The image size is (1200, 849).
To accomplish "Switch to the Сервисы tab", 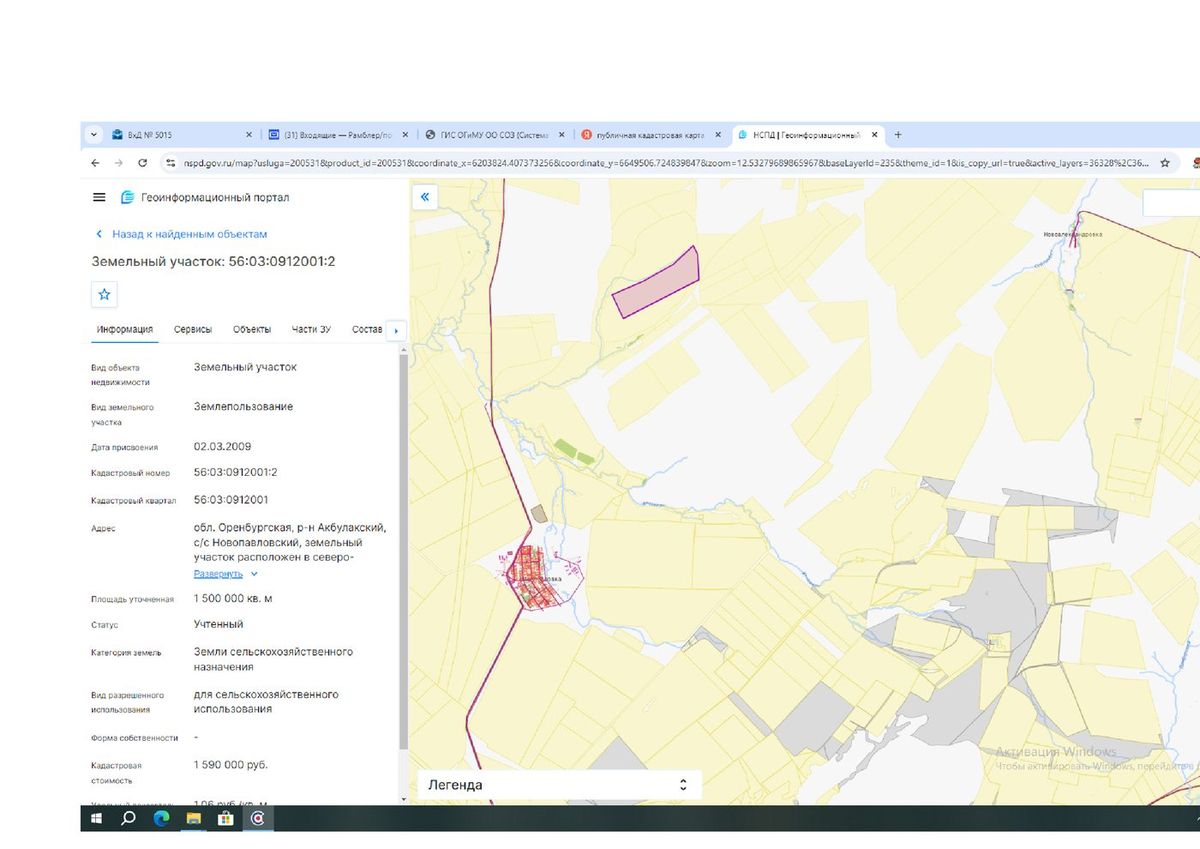I will (x=193, y=329).
